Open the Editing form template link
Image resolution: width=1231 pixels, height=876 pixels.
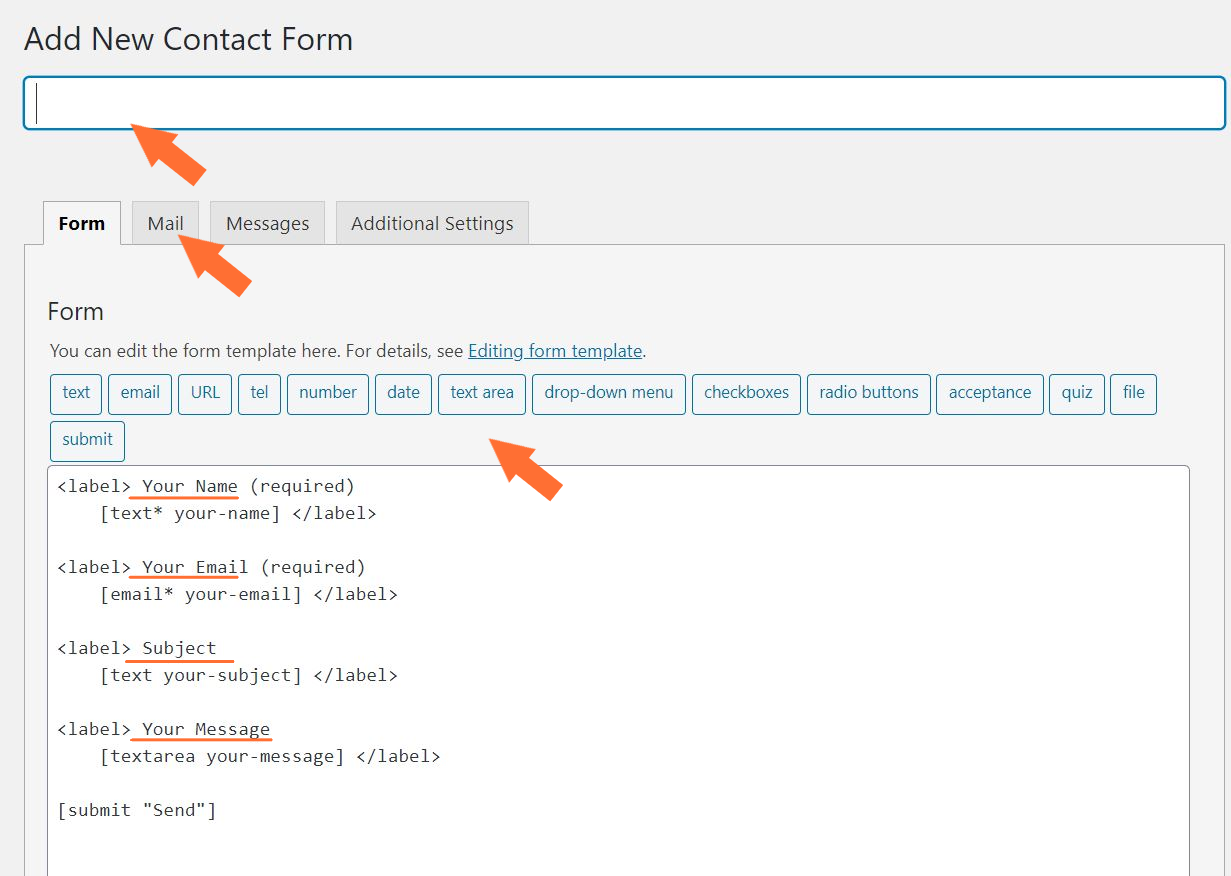(555, 350)
